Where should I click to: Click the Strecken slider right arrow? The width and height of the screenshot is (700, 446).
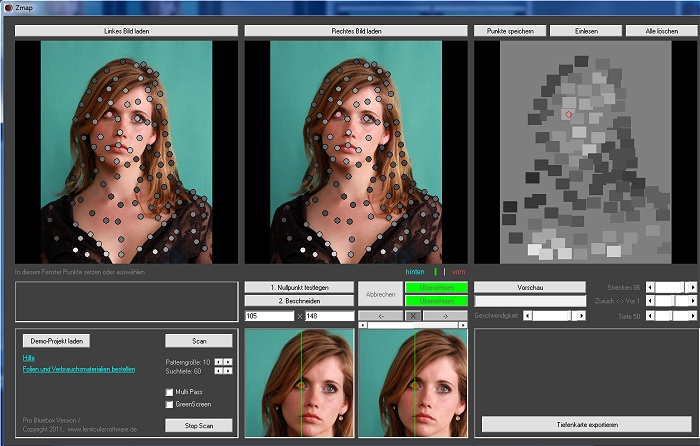coord(691,287)
